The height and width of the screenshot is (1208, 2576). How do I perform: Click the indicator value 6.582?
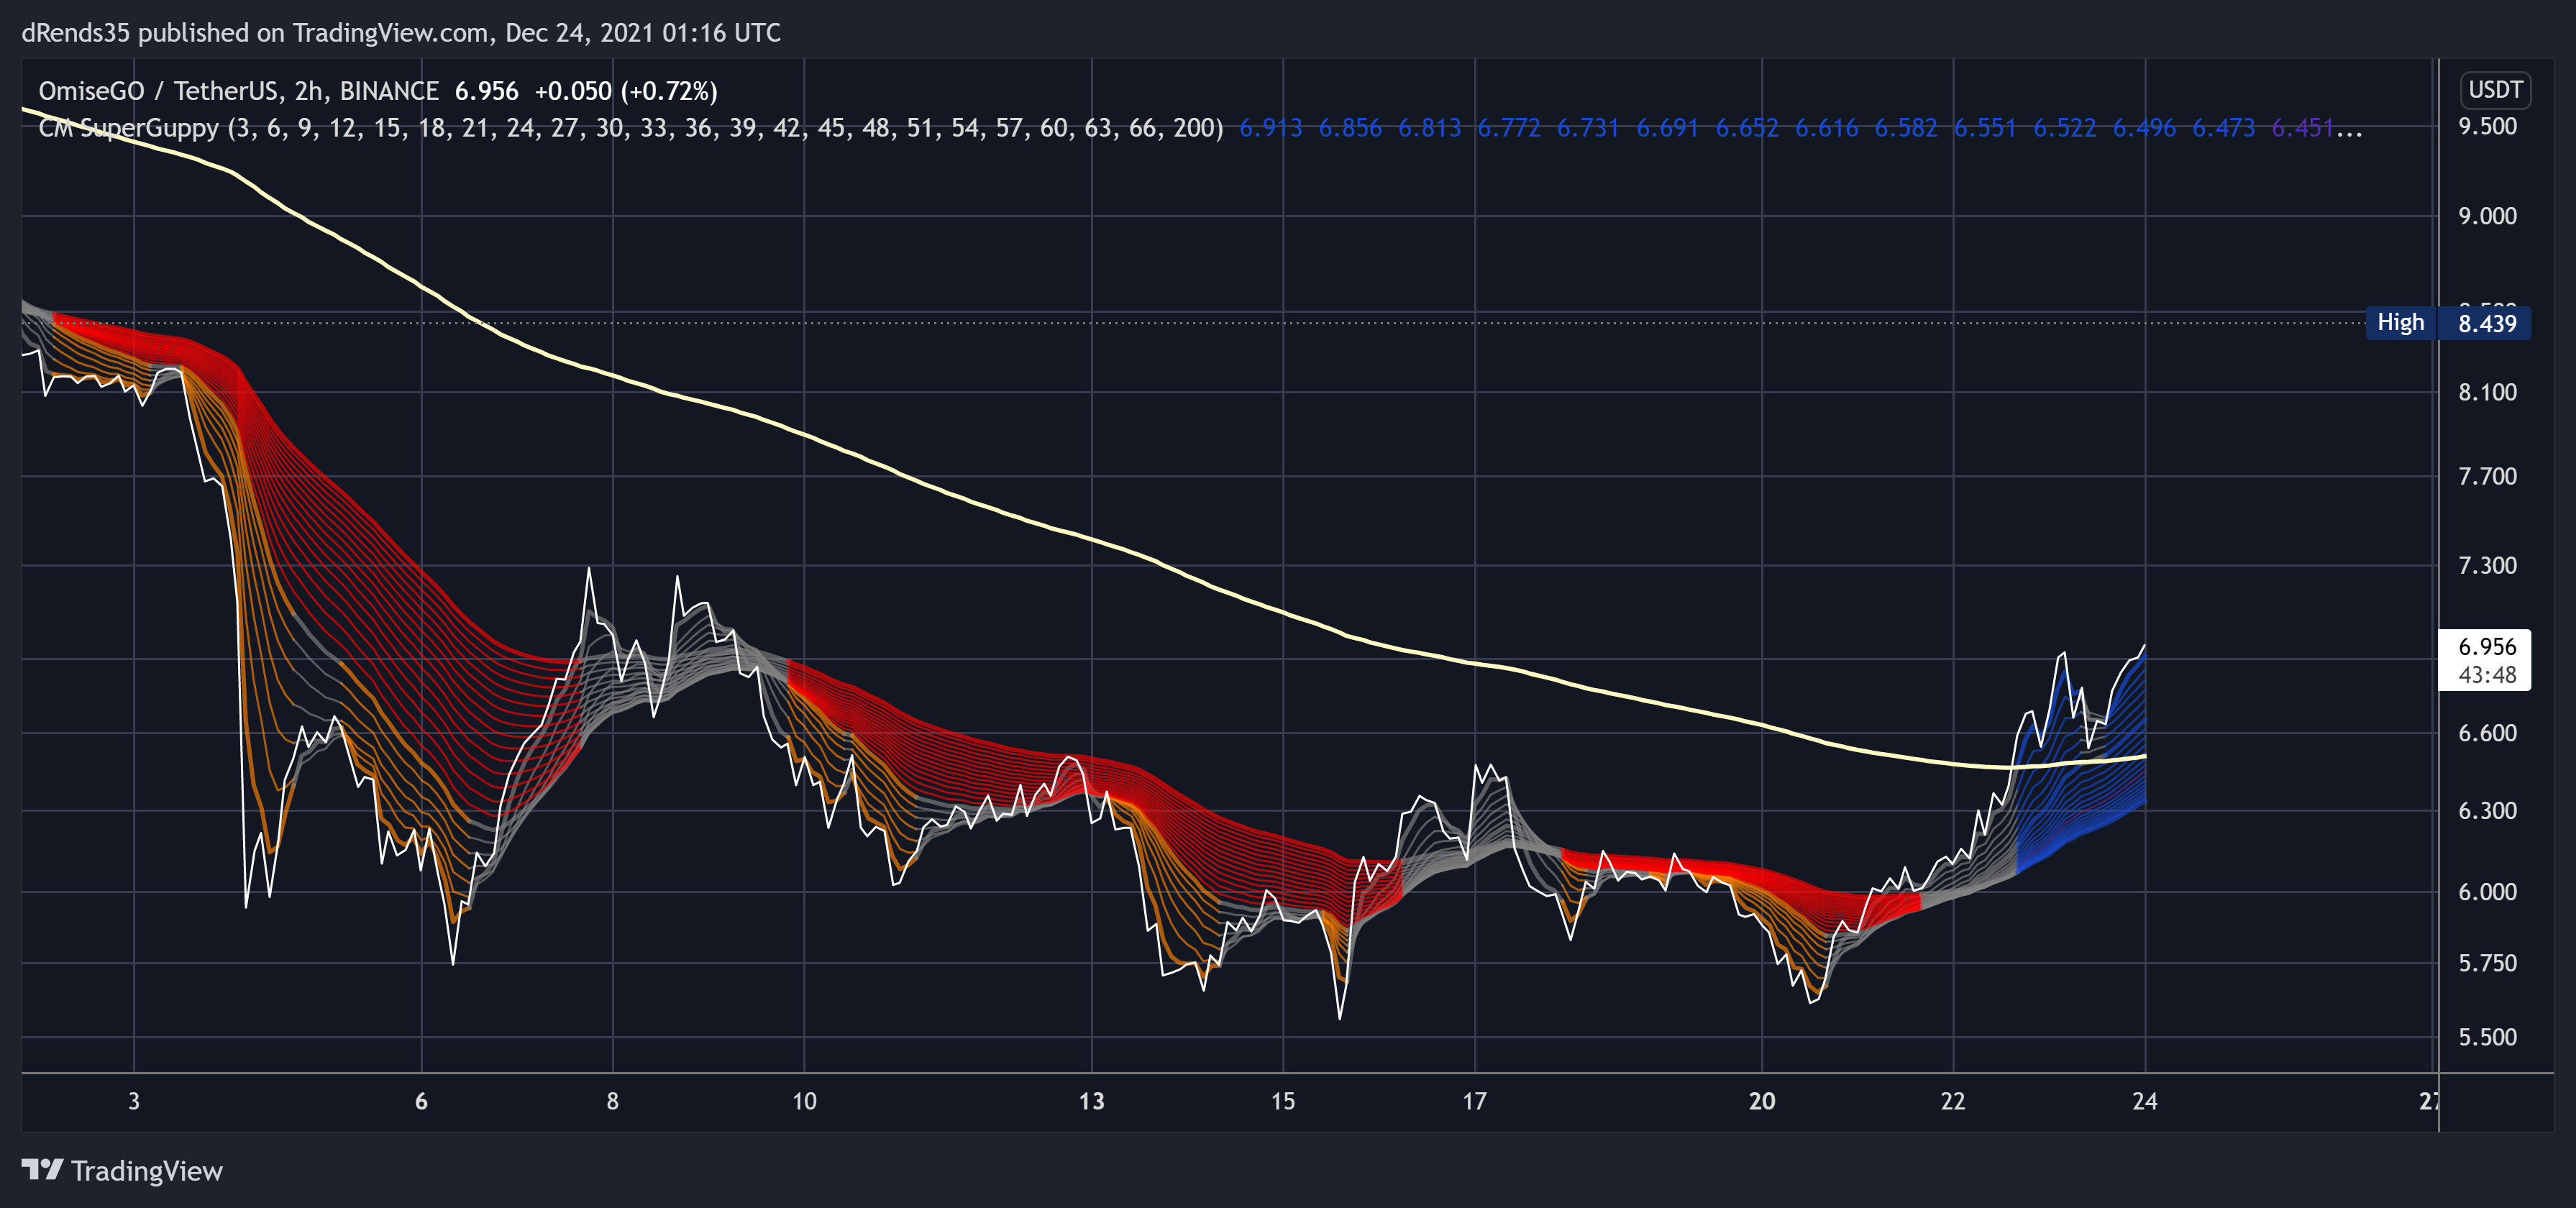pyautogui.click(x=1905, y=128)
